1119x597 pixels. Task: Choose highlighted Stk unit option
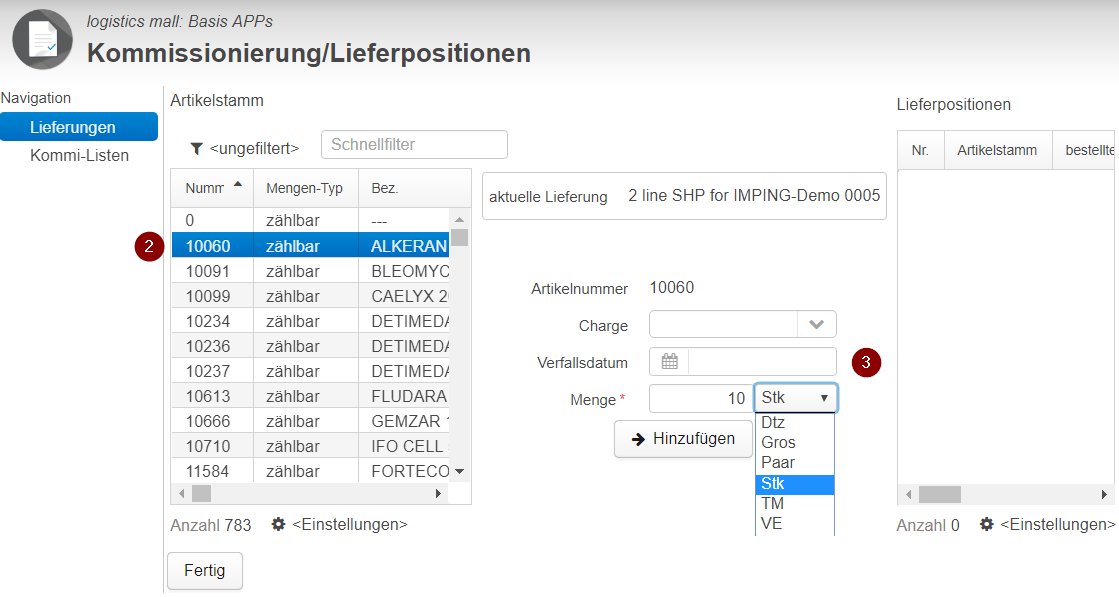[794, 484]
